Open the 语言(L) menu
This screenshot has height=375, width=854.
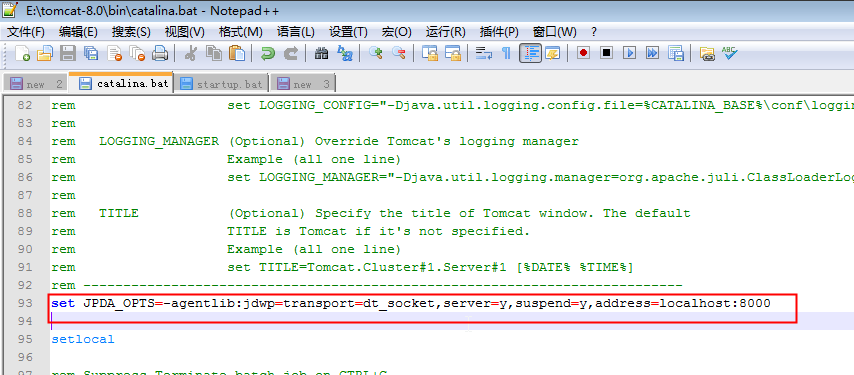point(295,32)
